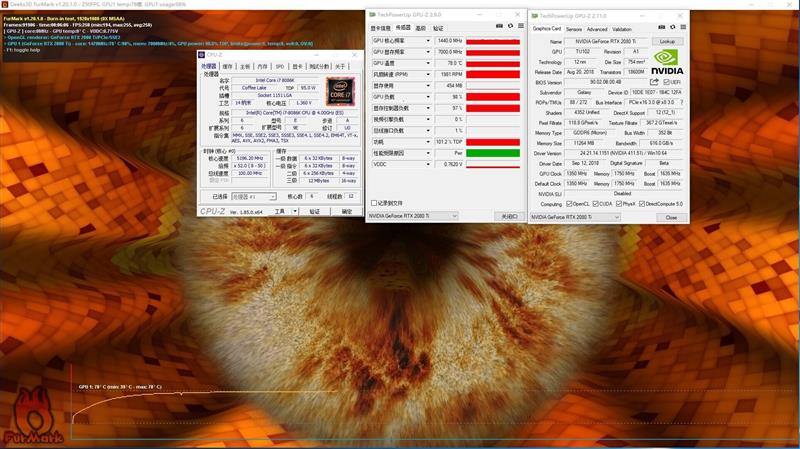Select the Advanced tab in English GPU-Z
This screenshot has height=449, width=800.
tap(596, 30)
